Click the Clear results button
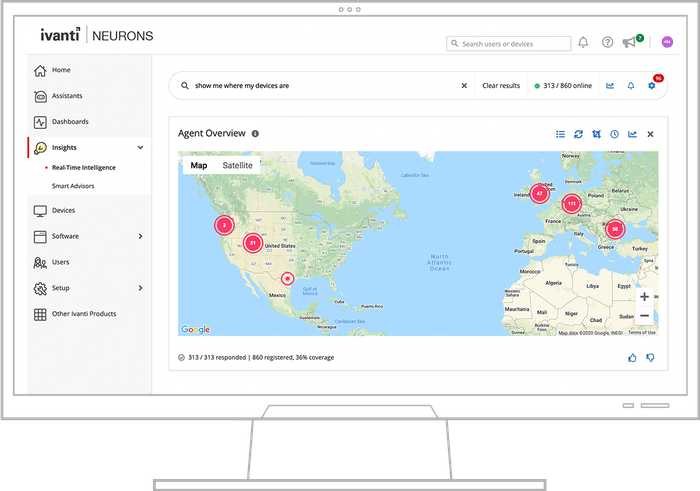Viewport: 700px width, 491px height. tap(501, 86)
